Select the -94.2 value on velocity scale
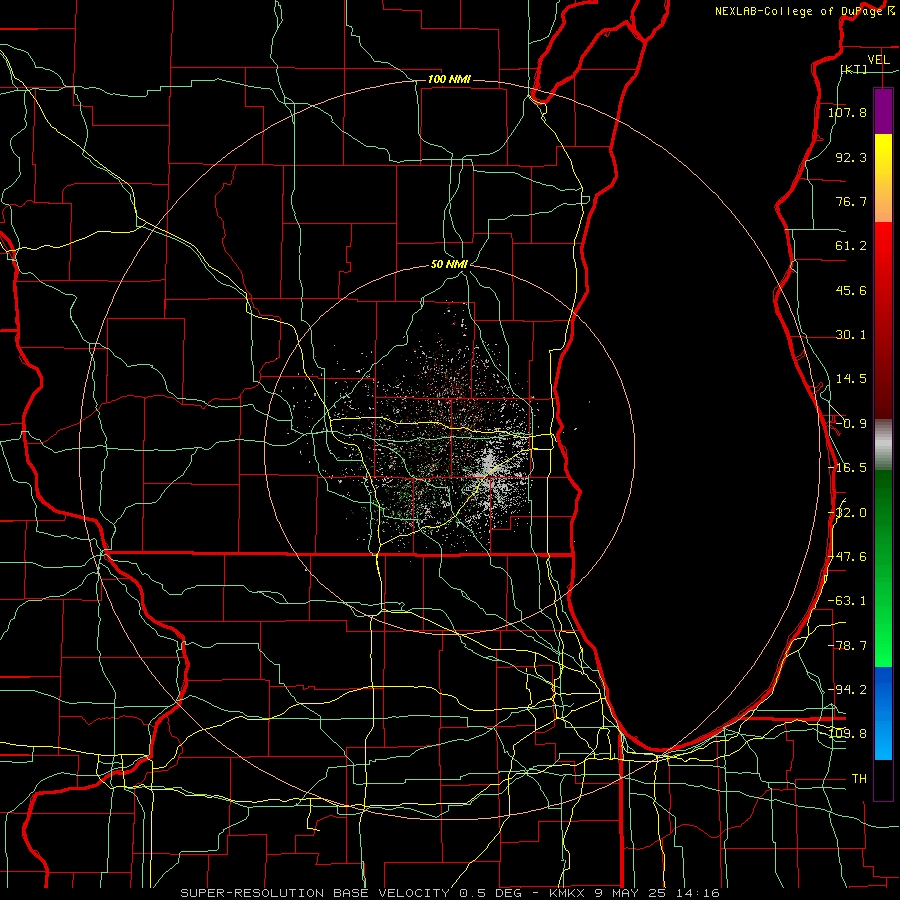Screen dimensions: 900x900 847,690
